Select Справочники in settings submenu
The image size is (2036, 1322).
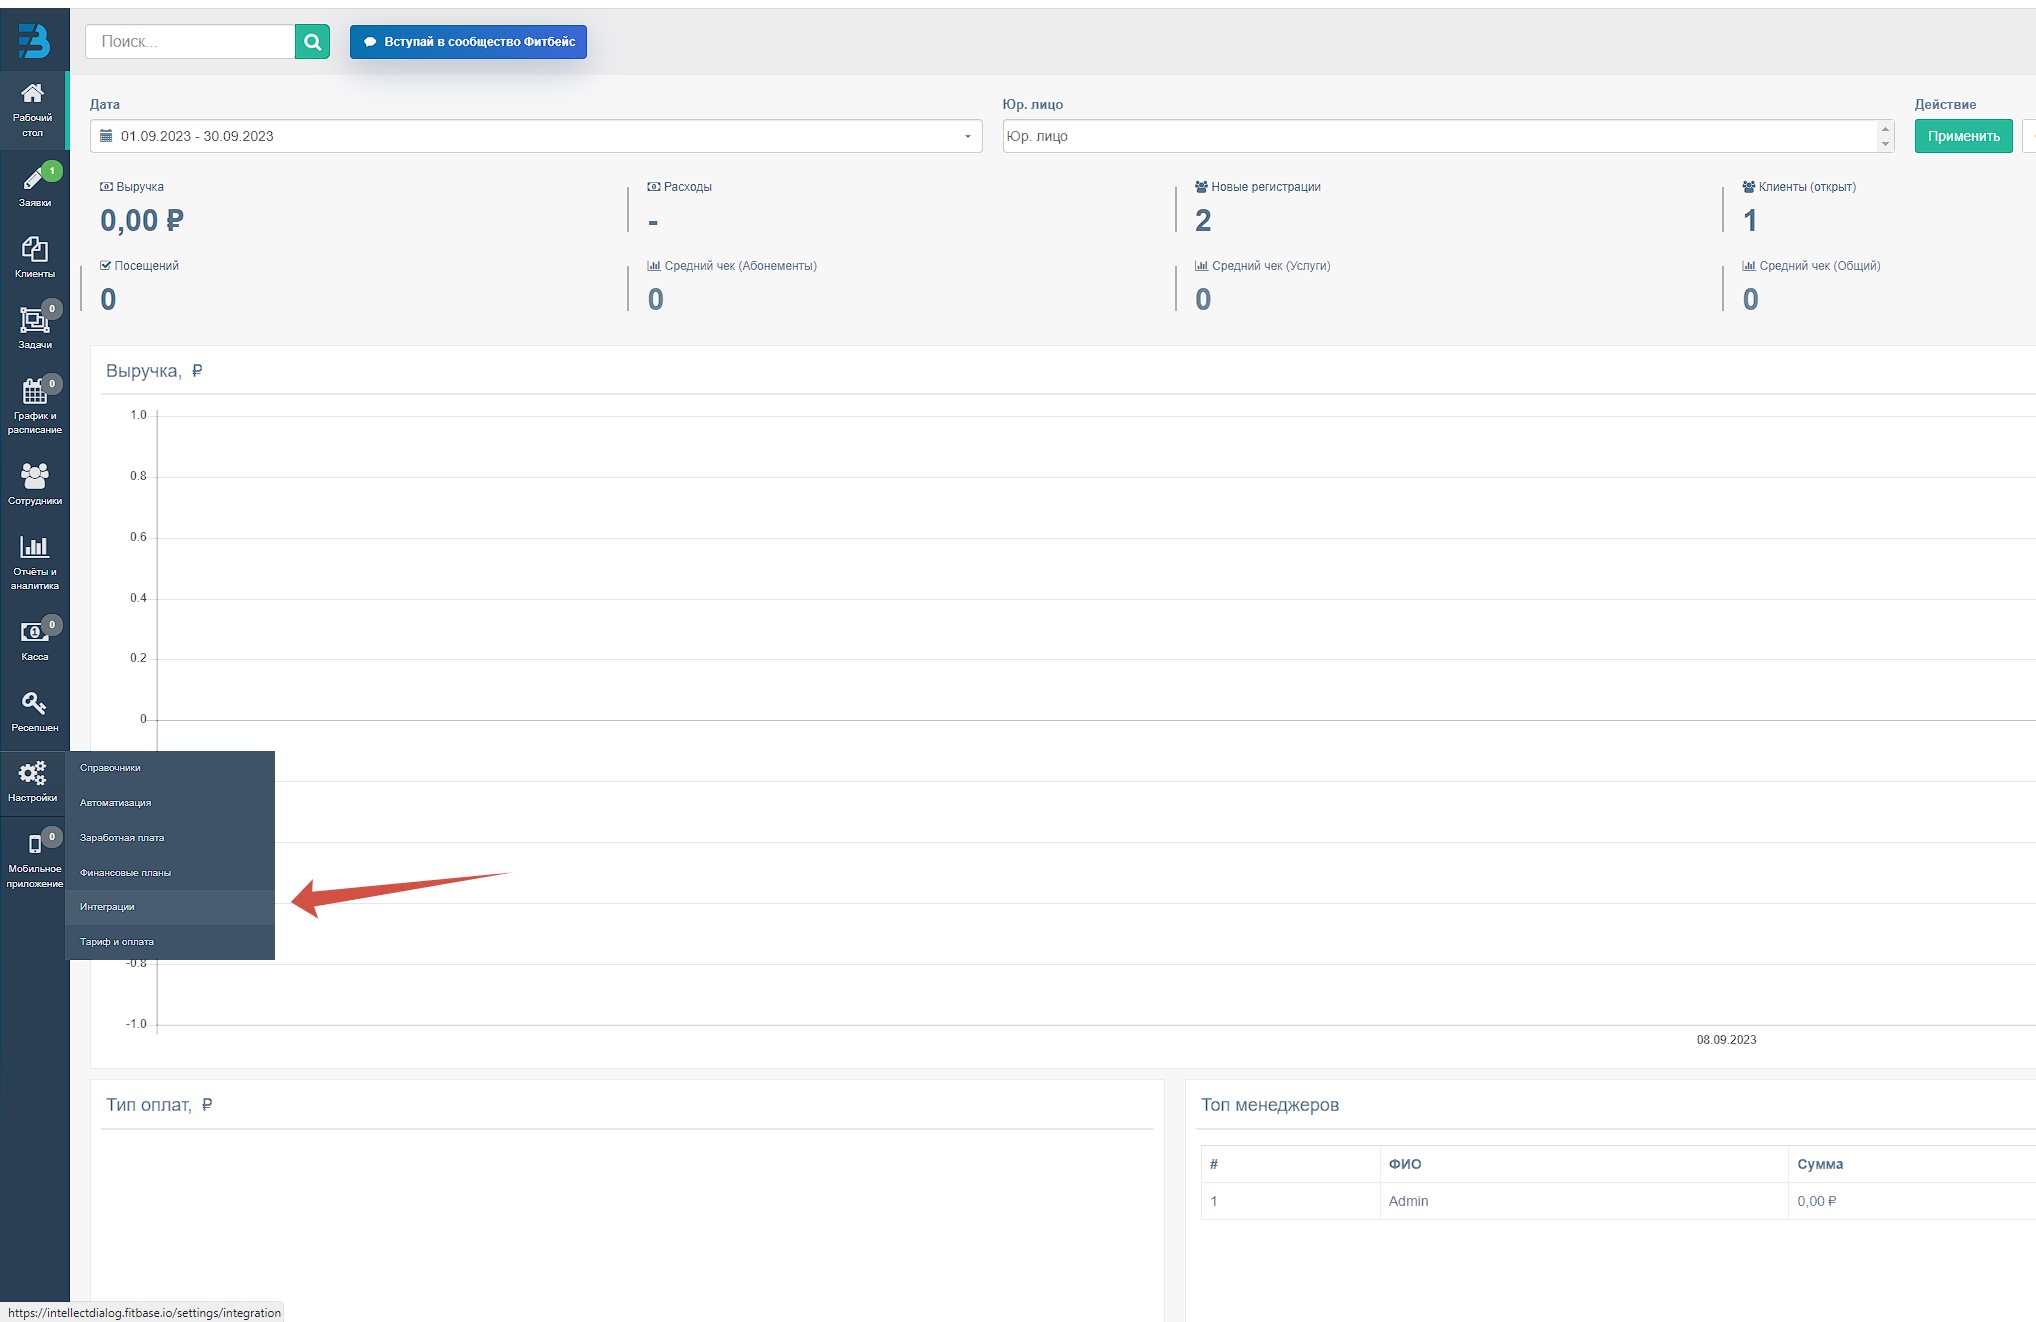click(110, 768)
